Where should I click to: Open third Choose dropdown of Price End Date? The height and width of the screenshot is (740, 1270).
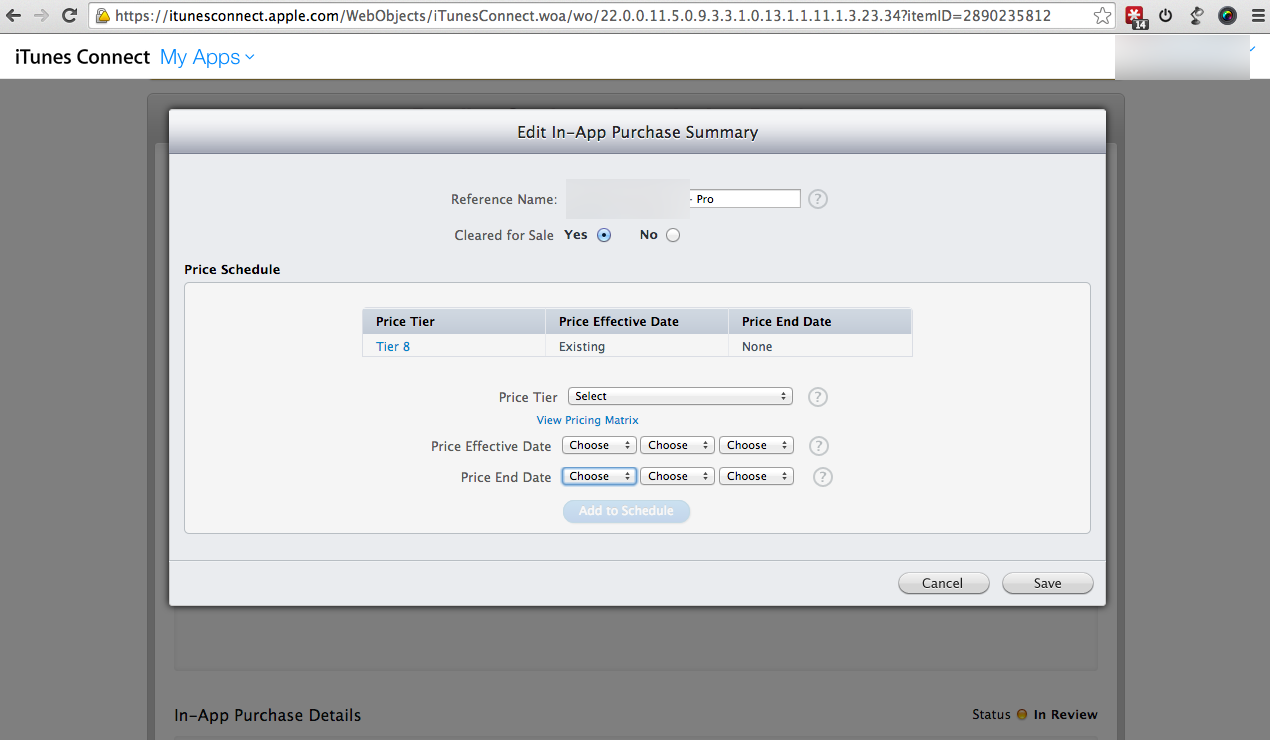756,476
